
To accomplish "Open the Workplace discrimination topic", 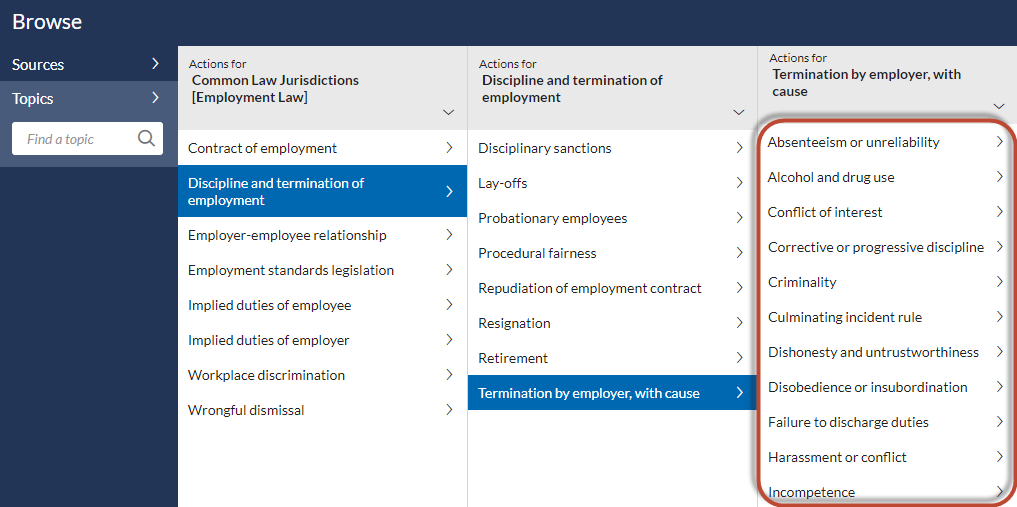I will click(x=322, y=375).
